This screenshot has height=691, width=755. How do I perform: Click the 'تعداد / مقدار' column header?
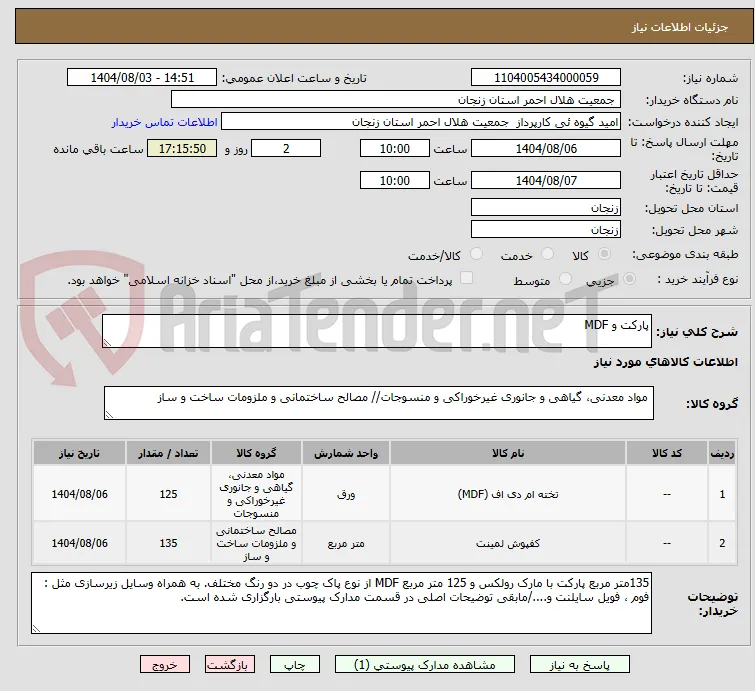pyautogui.click(x=168, y=453)
